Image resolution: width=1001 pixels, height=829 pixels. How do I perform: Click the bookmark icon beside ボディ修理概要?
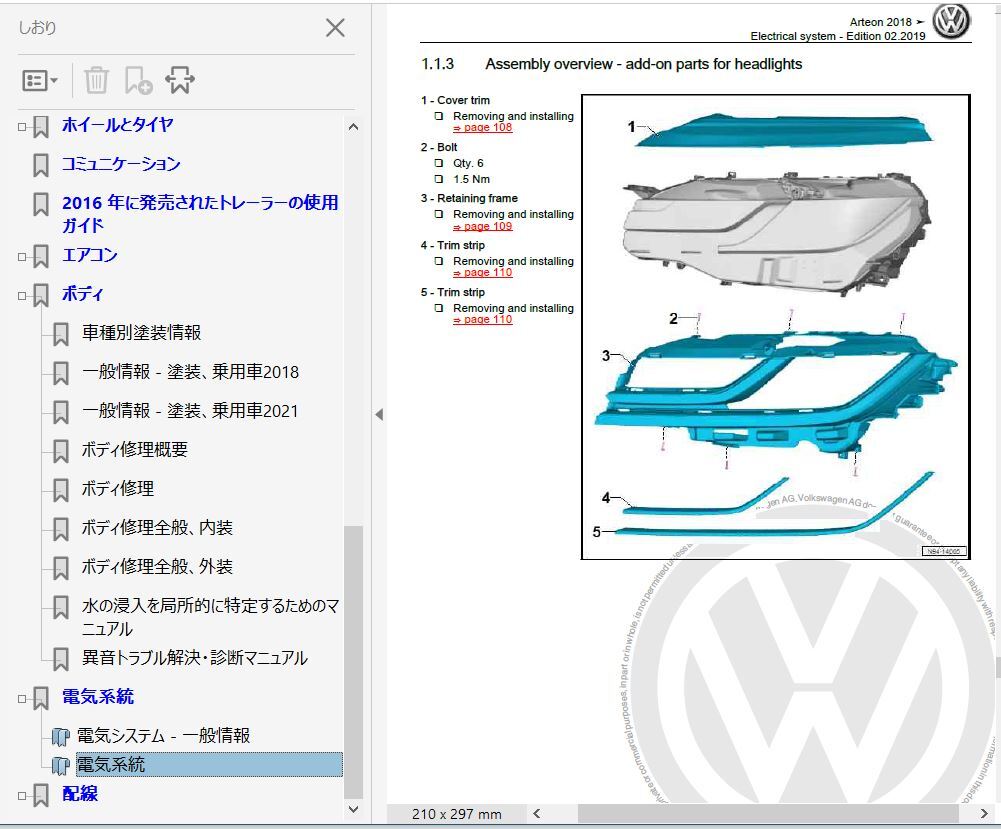pos(61,451)
